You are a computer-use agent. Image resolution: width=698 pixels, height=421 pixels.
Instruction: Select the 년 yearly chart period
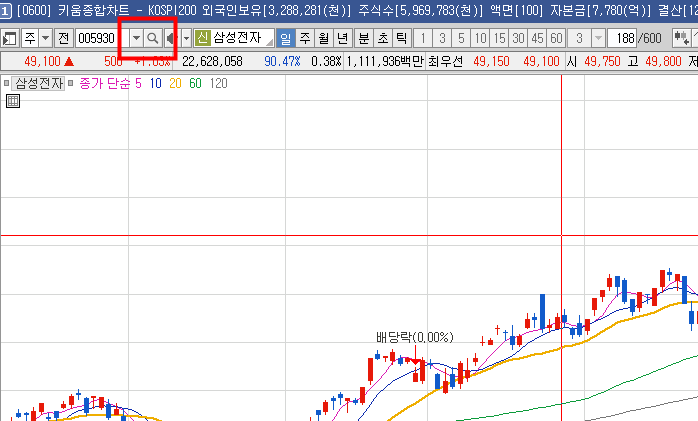(342, 39)
